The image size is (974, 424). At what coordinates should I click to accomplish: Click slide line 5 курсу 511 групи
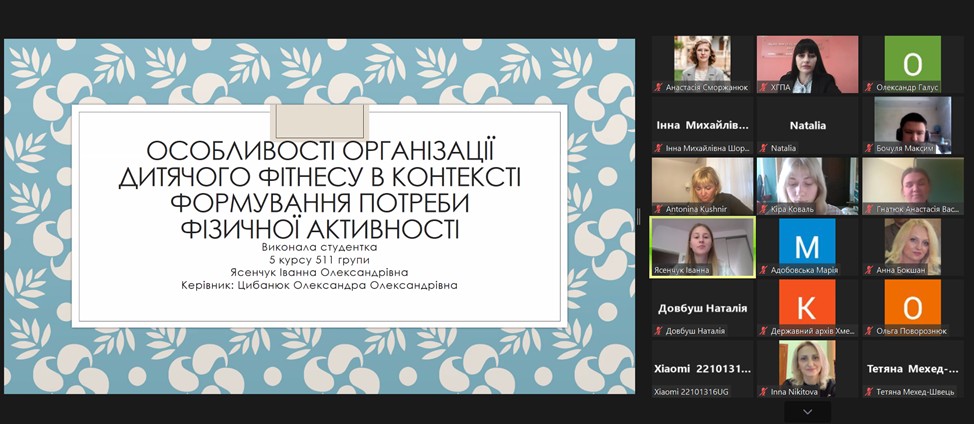click(319, 259)
